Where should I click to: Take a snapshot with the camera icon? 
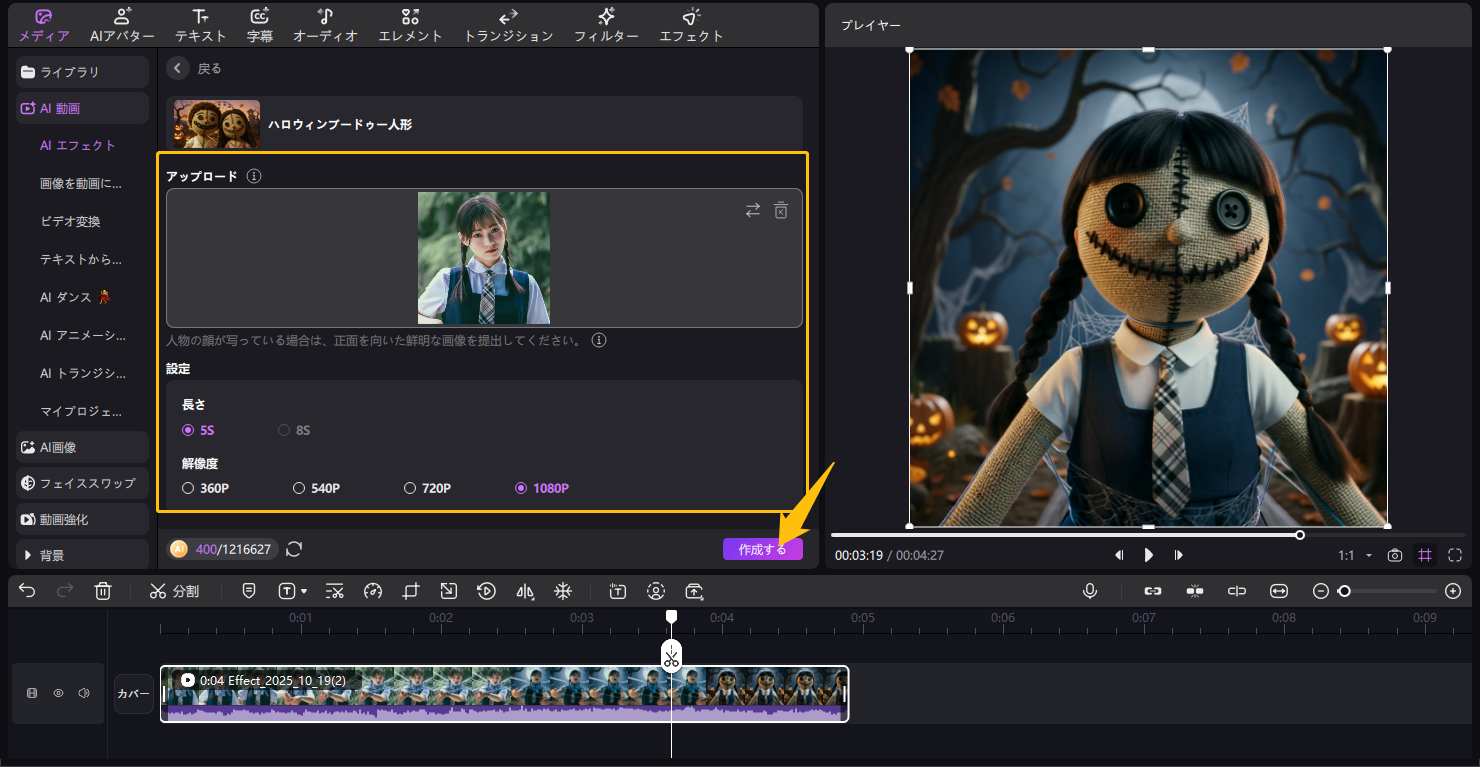pos(1395,555)
